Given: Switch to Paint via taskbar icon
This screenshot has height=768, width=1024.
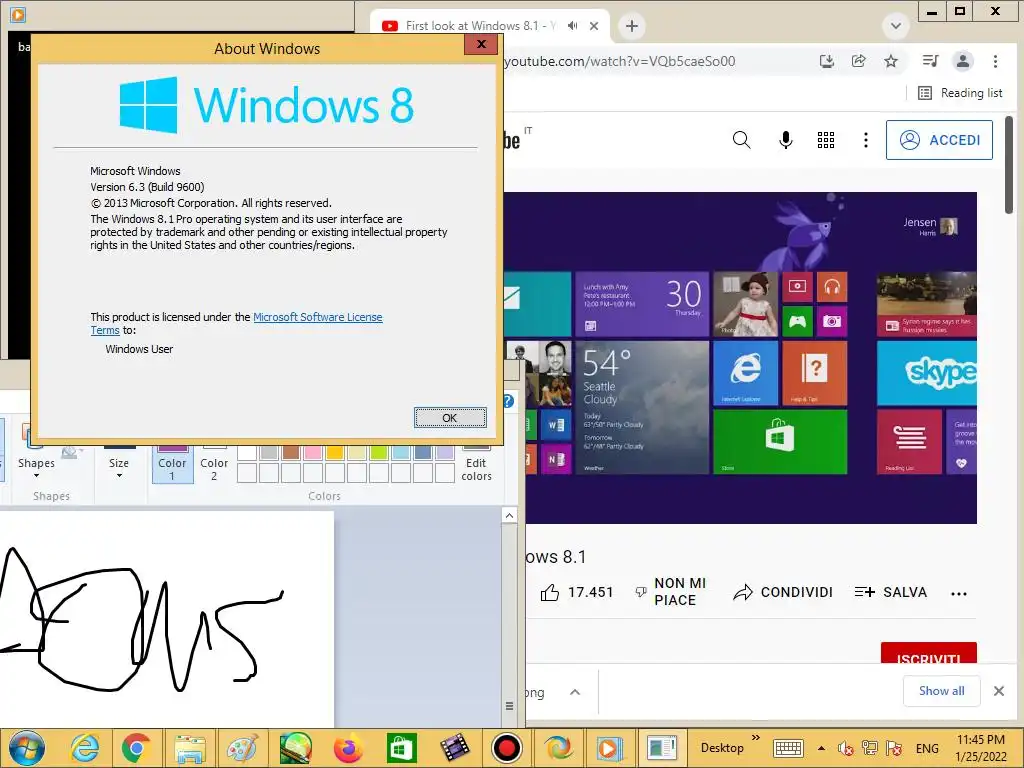Looking at the screenshot, I should coord(242,748).
